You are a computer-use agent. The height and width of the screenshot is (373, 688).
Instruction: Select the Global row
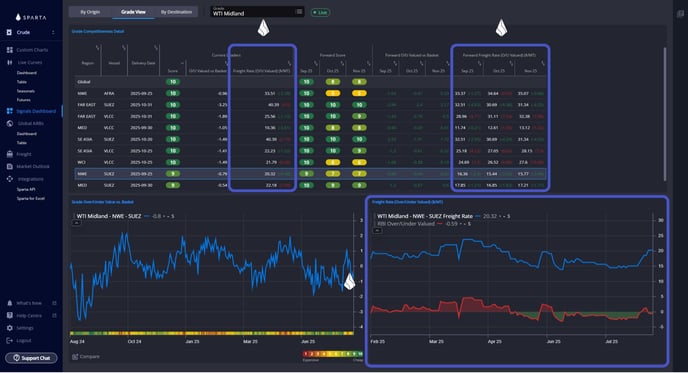pyautogui.click(x=310, y=82)
